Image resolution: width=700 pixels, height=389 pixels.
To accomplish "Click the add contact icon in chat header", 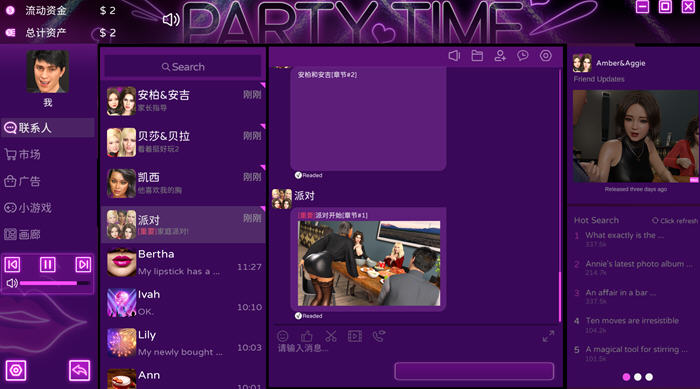I will 500,56.
